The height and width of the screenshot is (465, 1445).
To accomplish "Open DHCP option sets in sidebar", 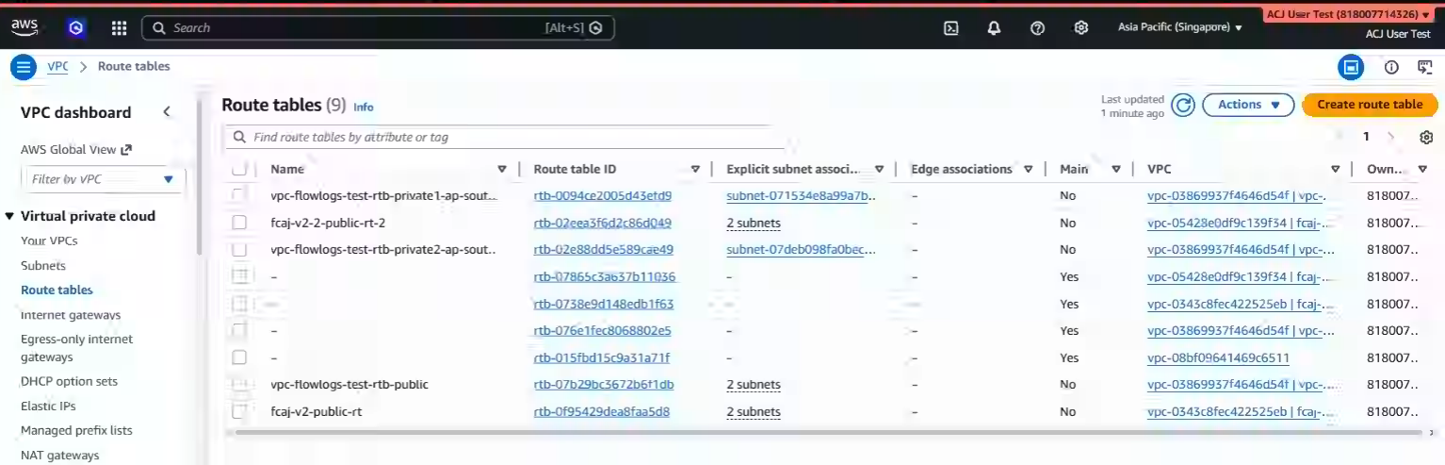I will pos(69,381).
